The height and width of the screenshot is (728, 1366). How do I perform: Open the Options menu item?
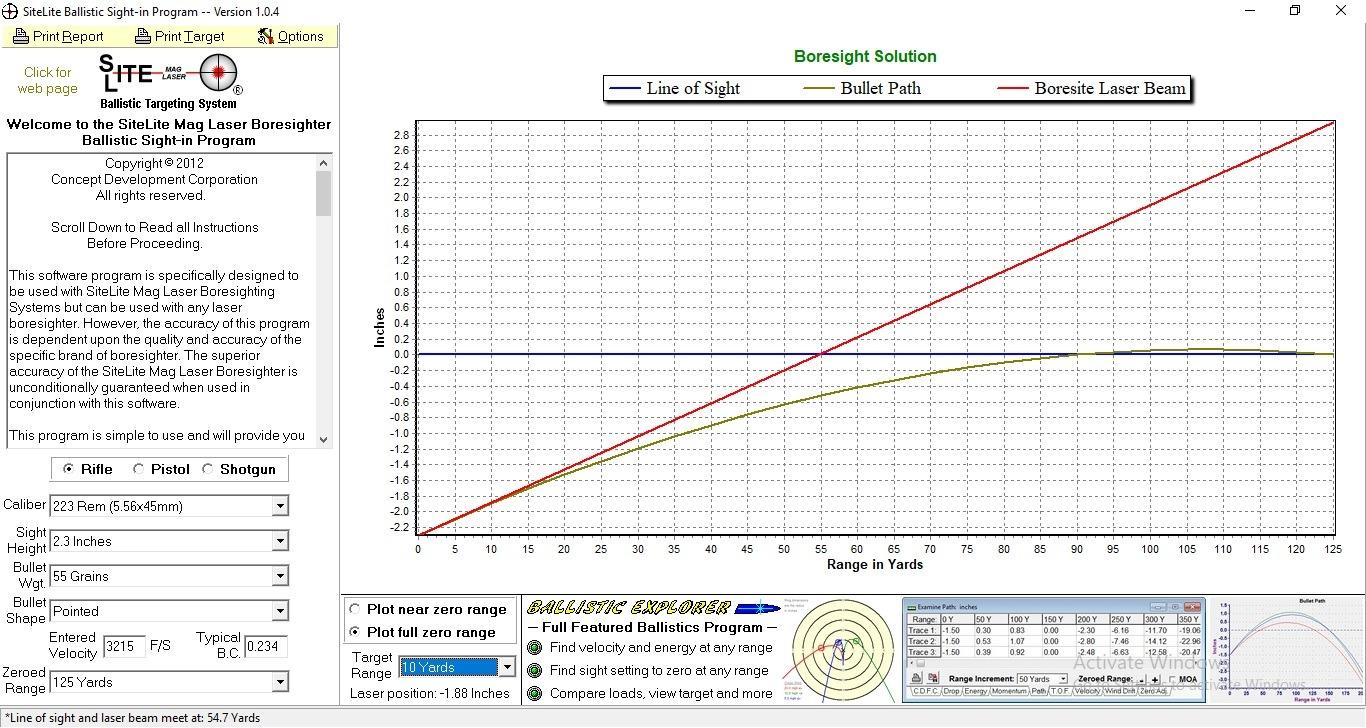pyautogui.click(x=291, y=36)
